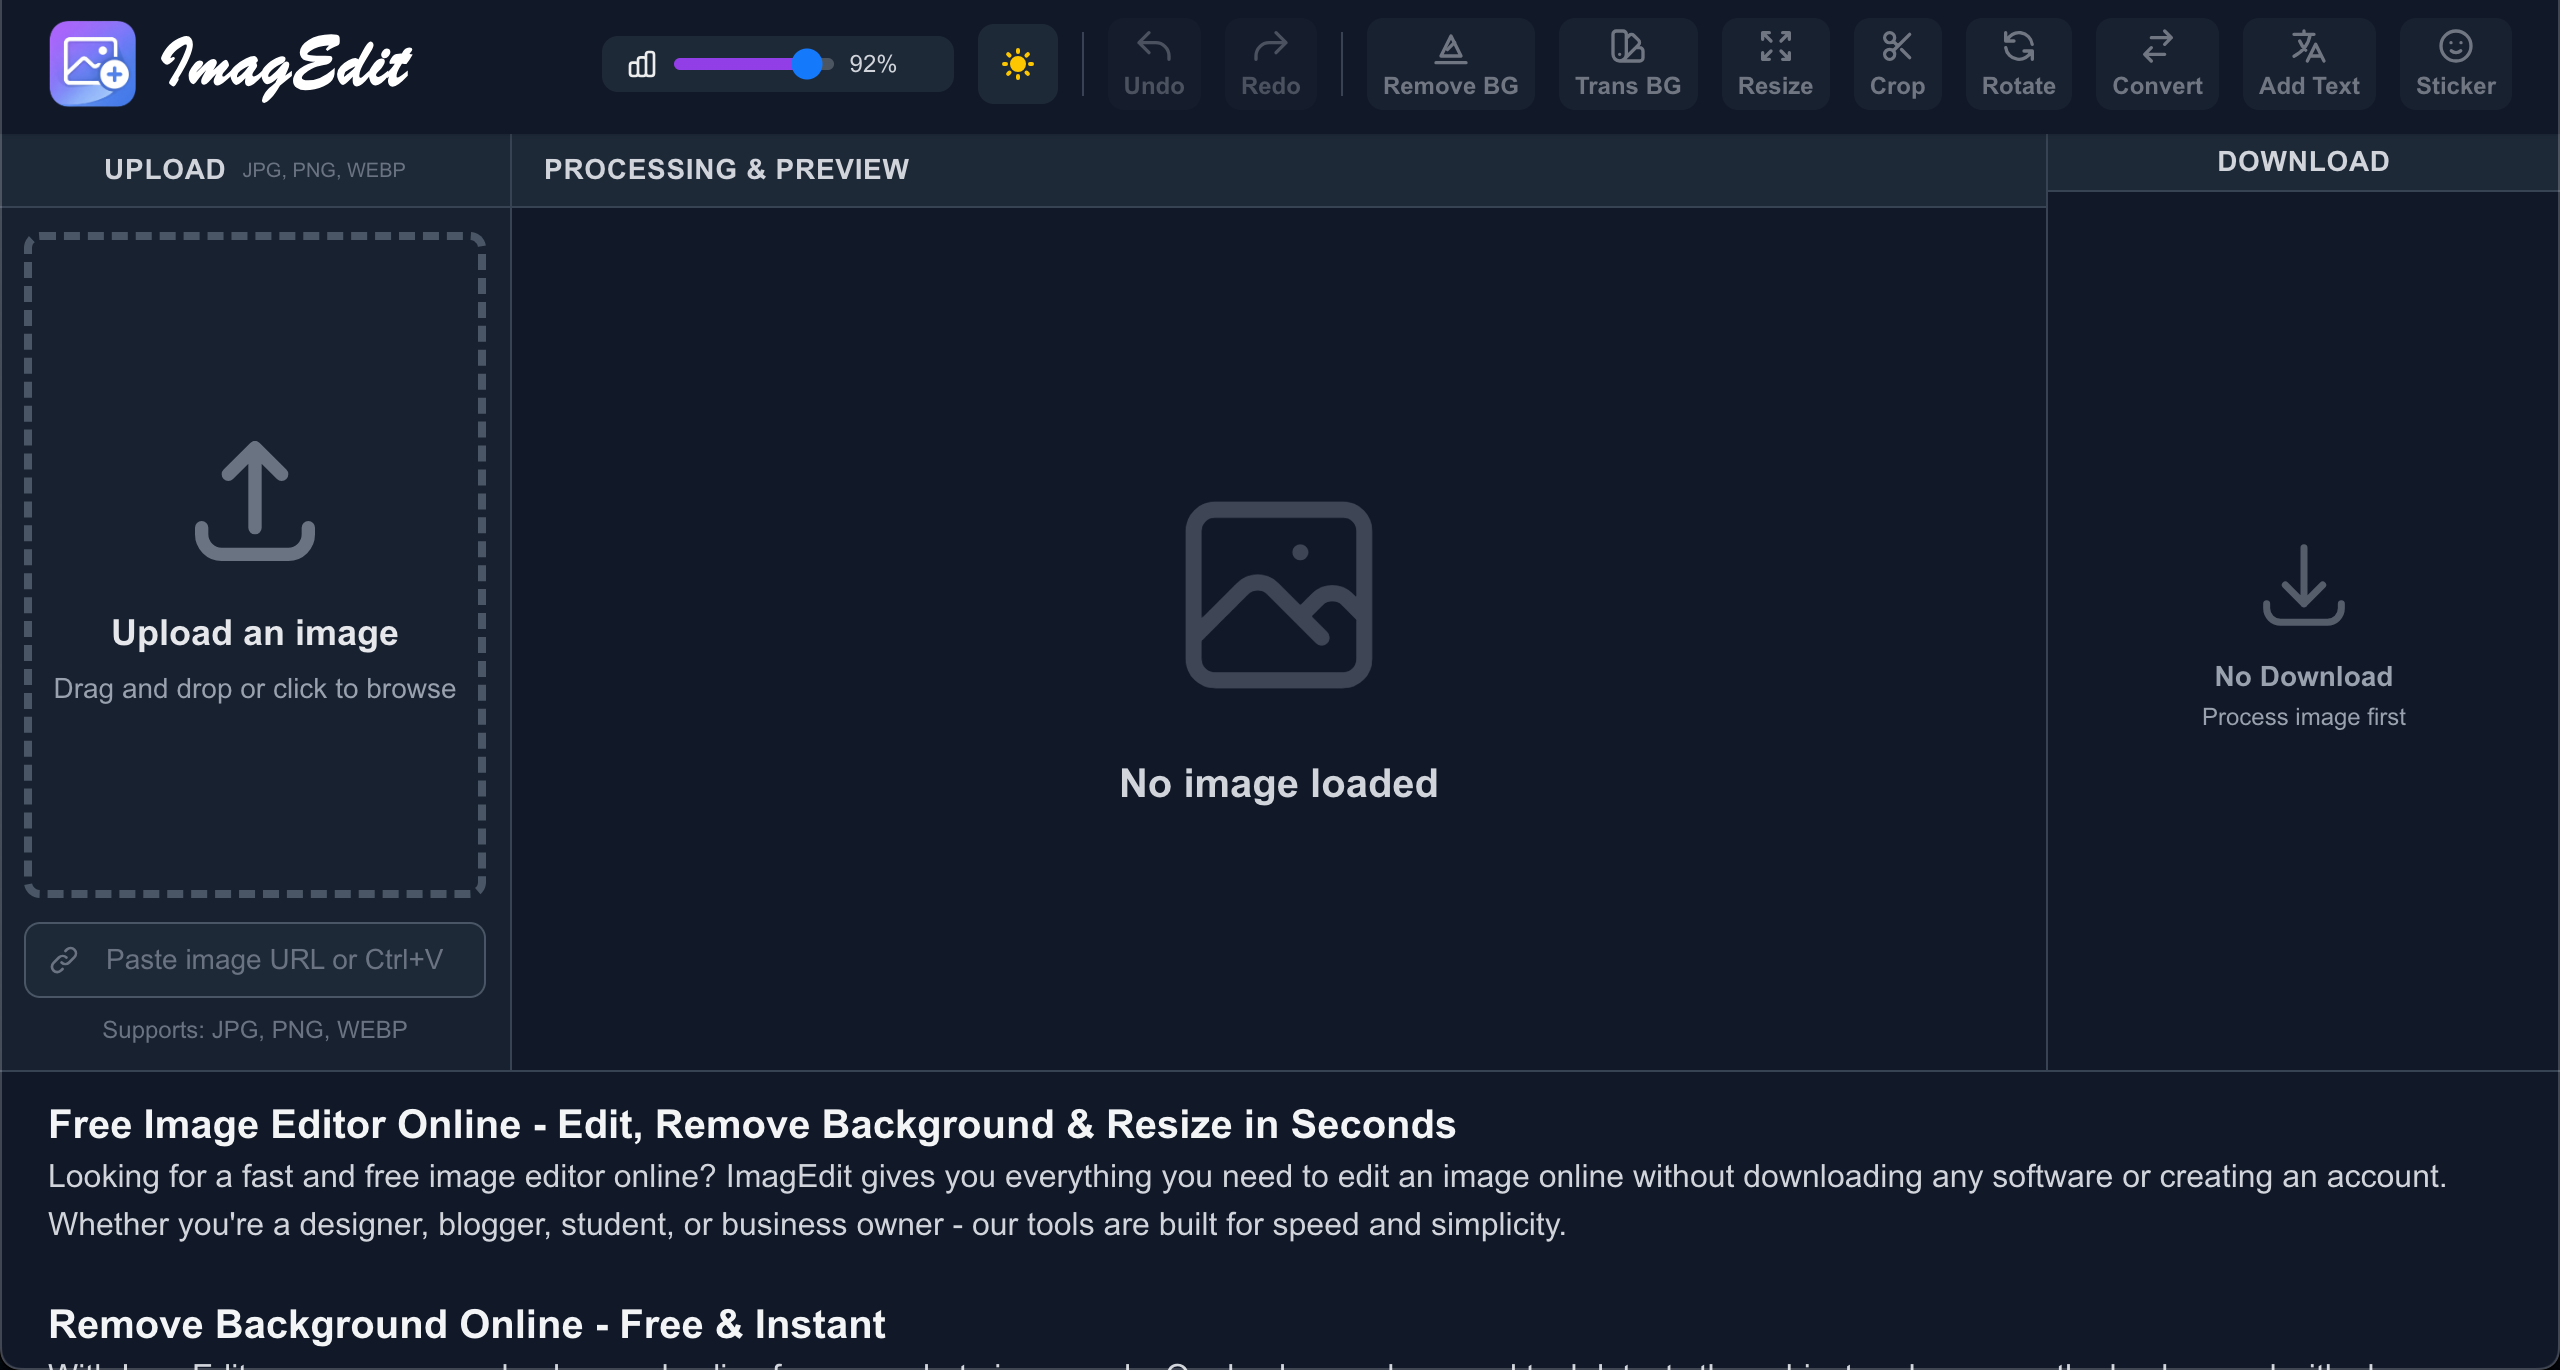The height and width of the screenshot is (1370, 2560).
Task: Click the 'No image loaded' text
Action: [1278, 783]
